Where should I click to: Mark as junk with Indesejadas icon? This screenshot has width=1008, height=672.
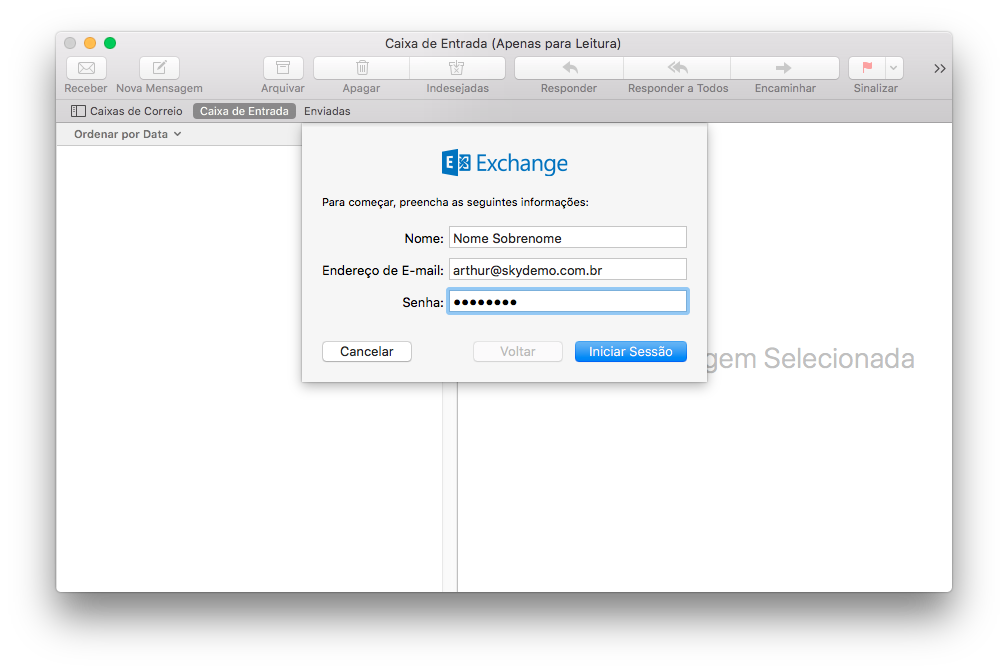[x=457, y=68]
